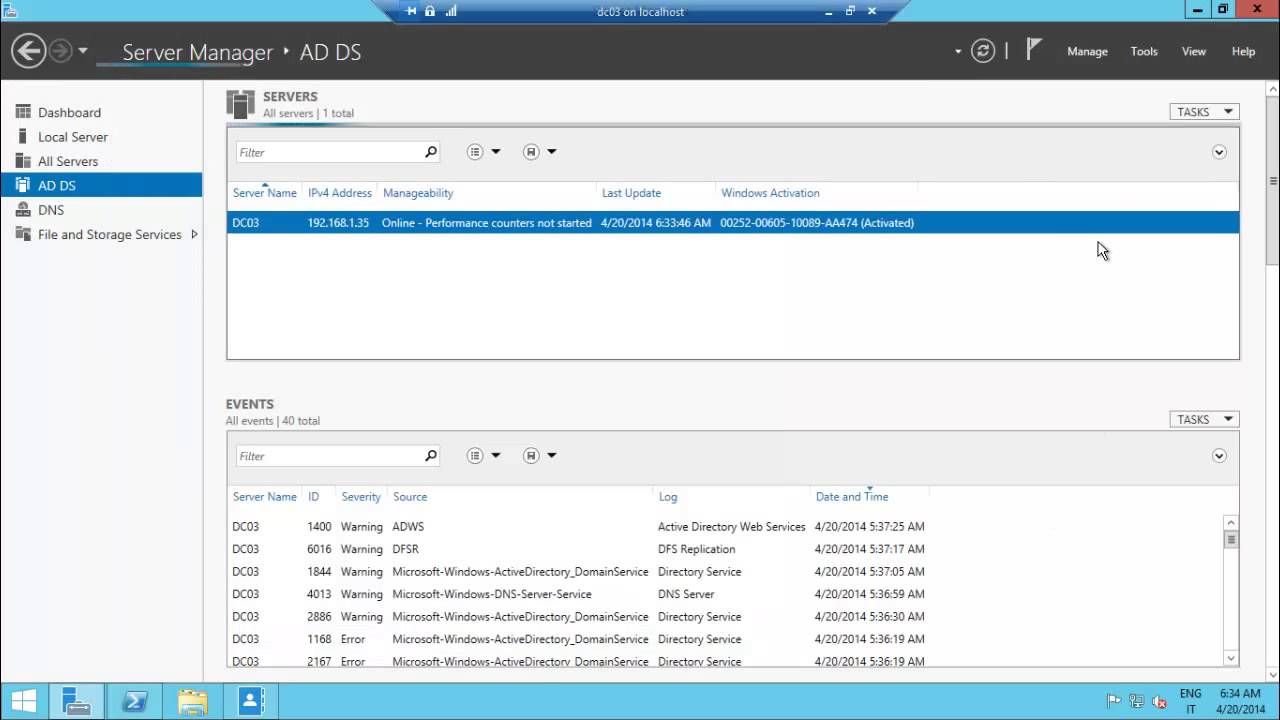Screen dimensions: 1280x720
Task: Click the SERVERS tile icon
Action: [x=240, y=104]
